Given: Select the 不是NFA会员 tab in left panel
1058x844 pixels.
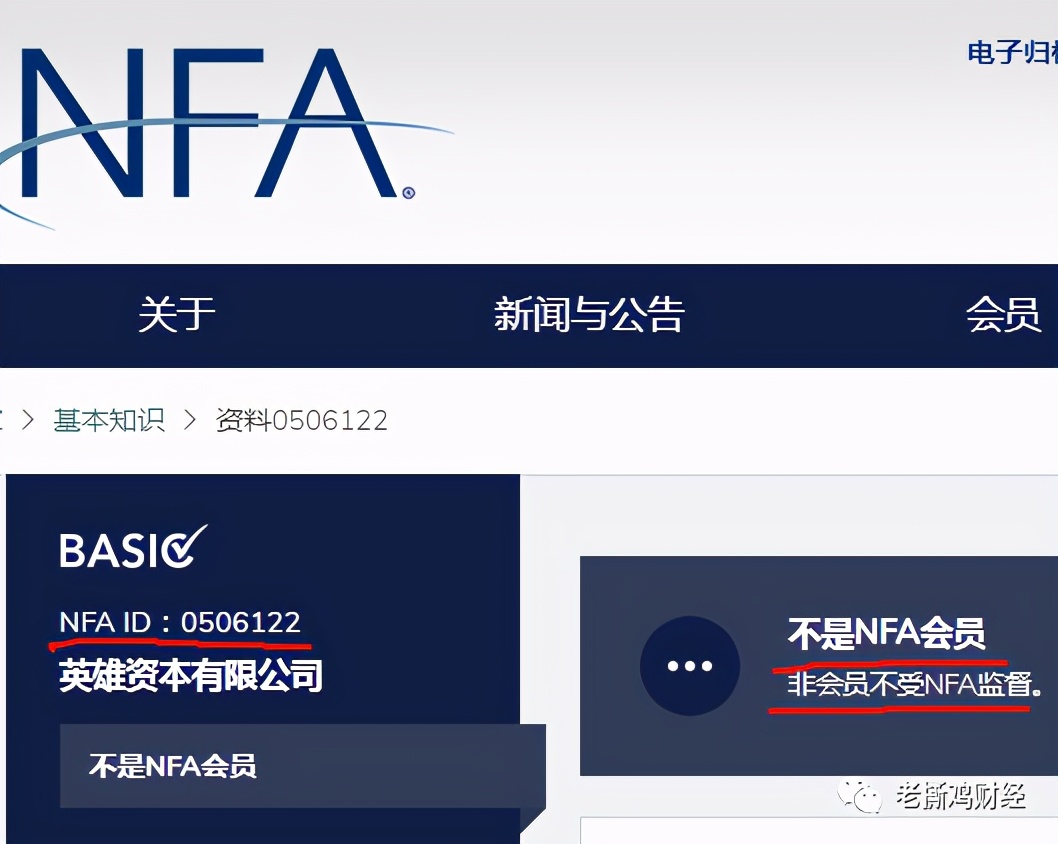Looking at the screenshot, I should 302,766.
